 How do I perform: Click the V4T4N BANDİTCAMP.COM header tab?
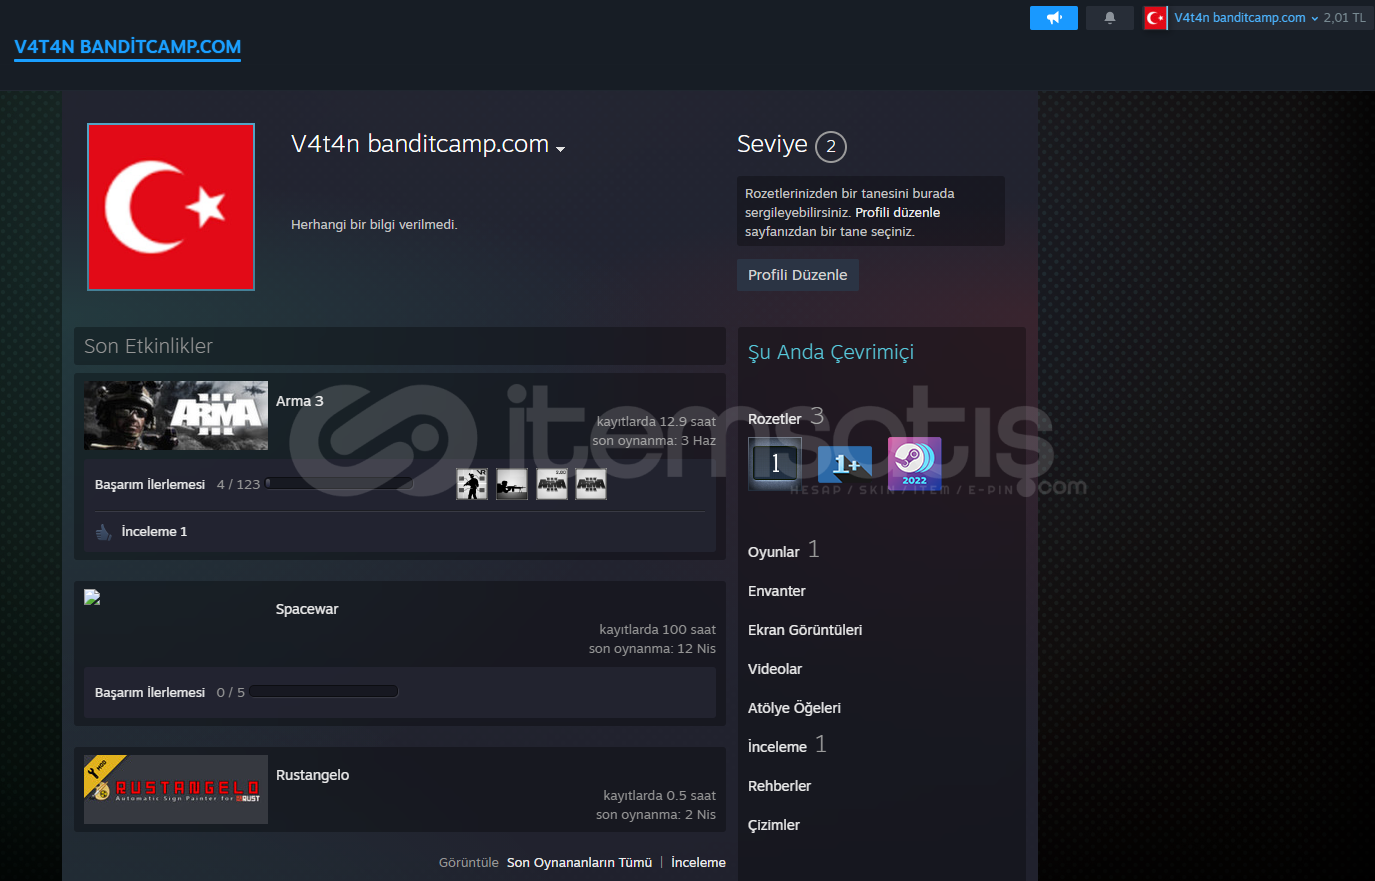[x=127, y=47]
